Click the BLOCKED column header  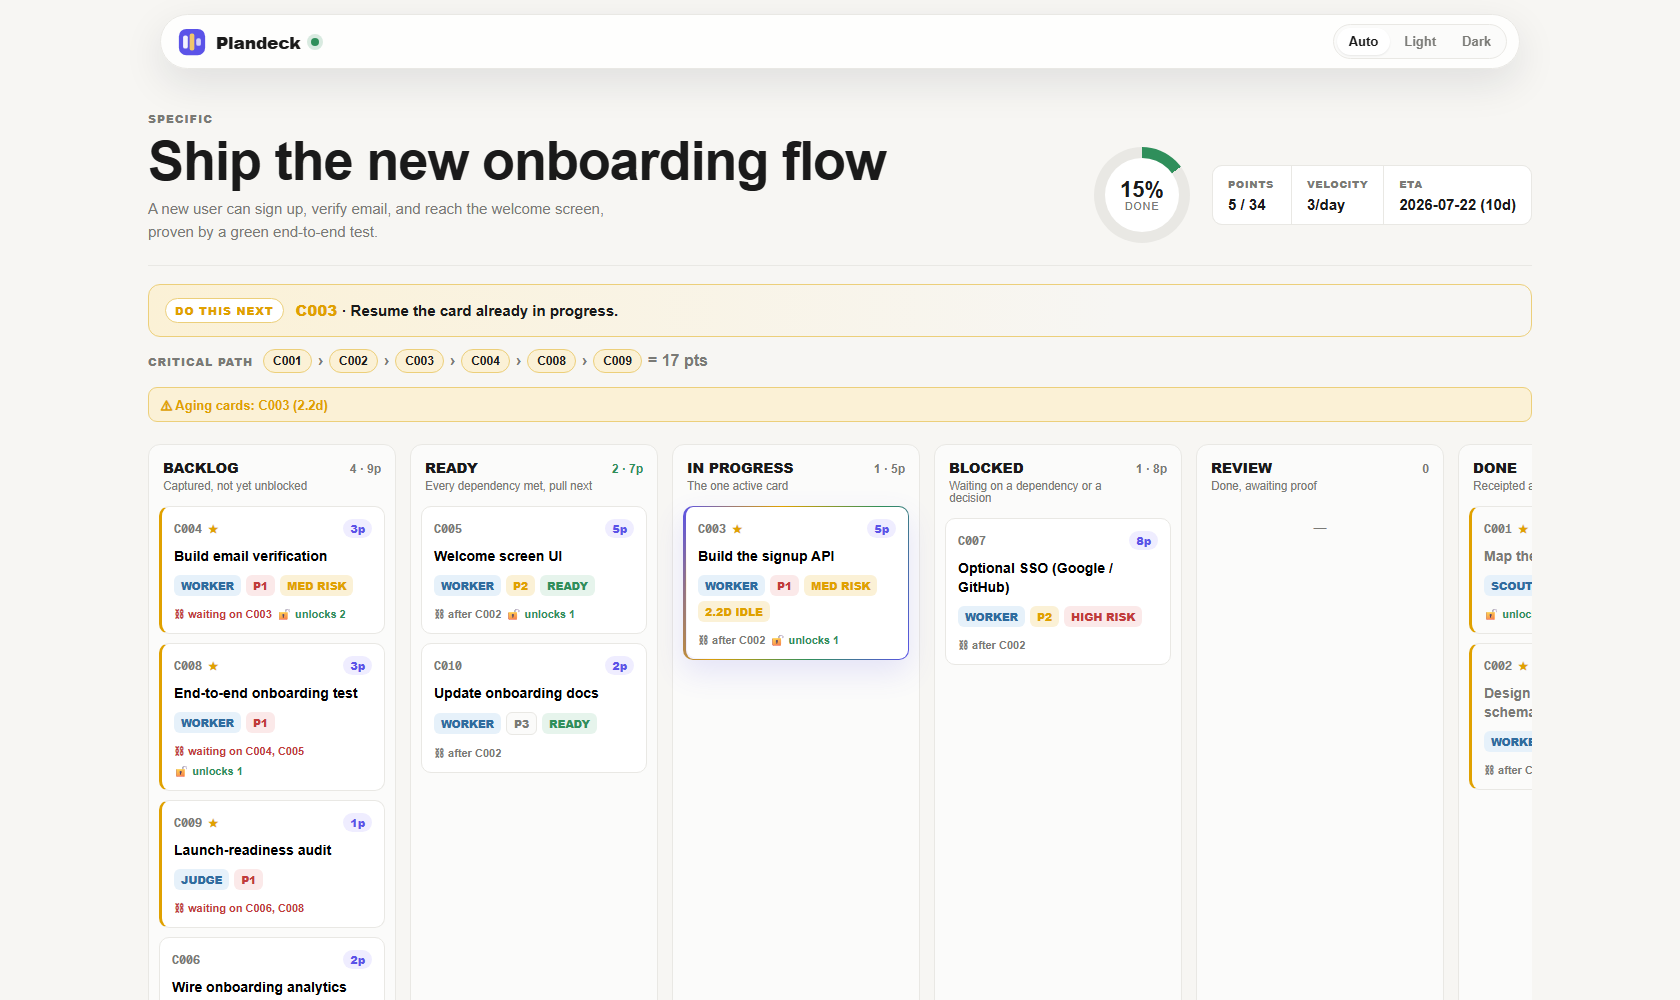click(986, 468)
